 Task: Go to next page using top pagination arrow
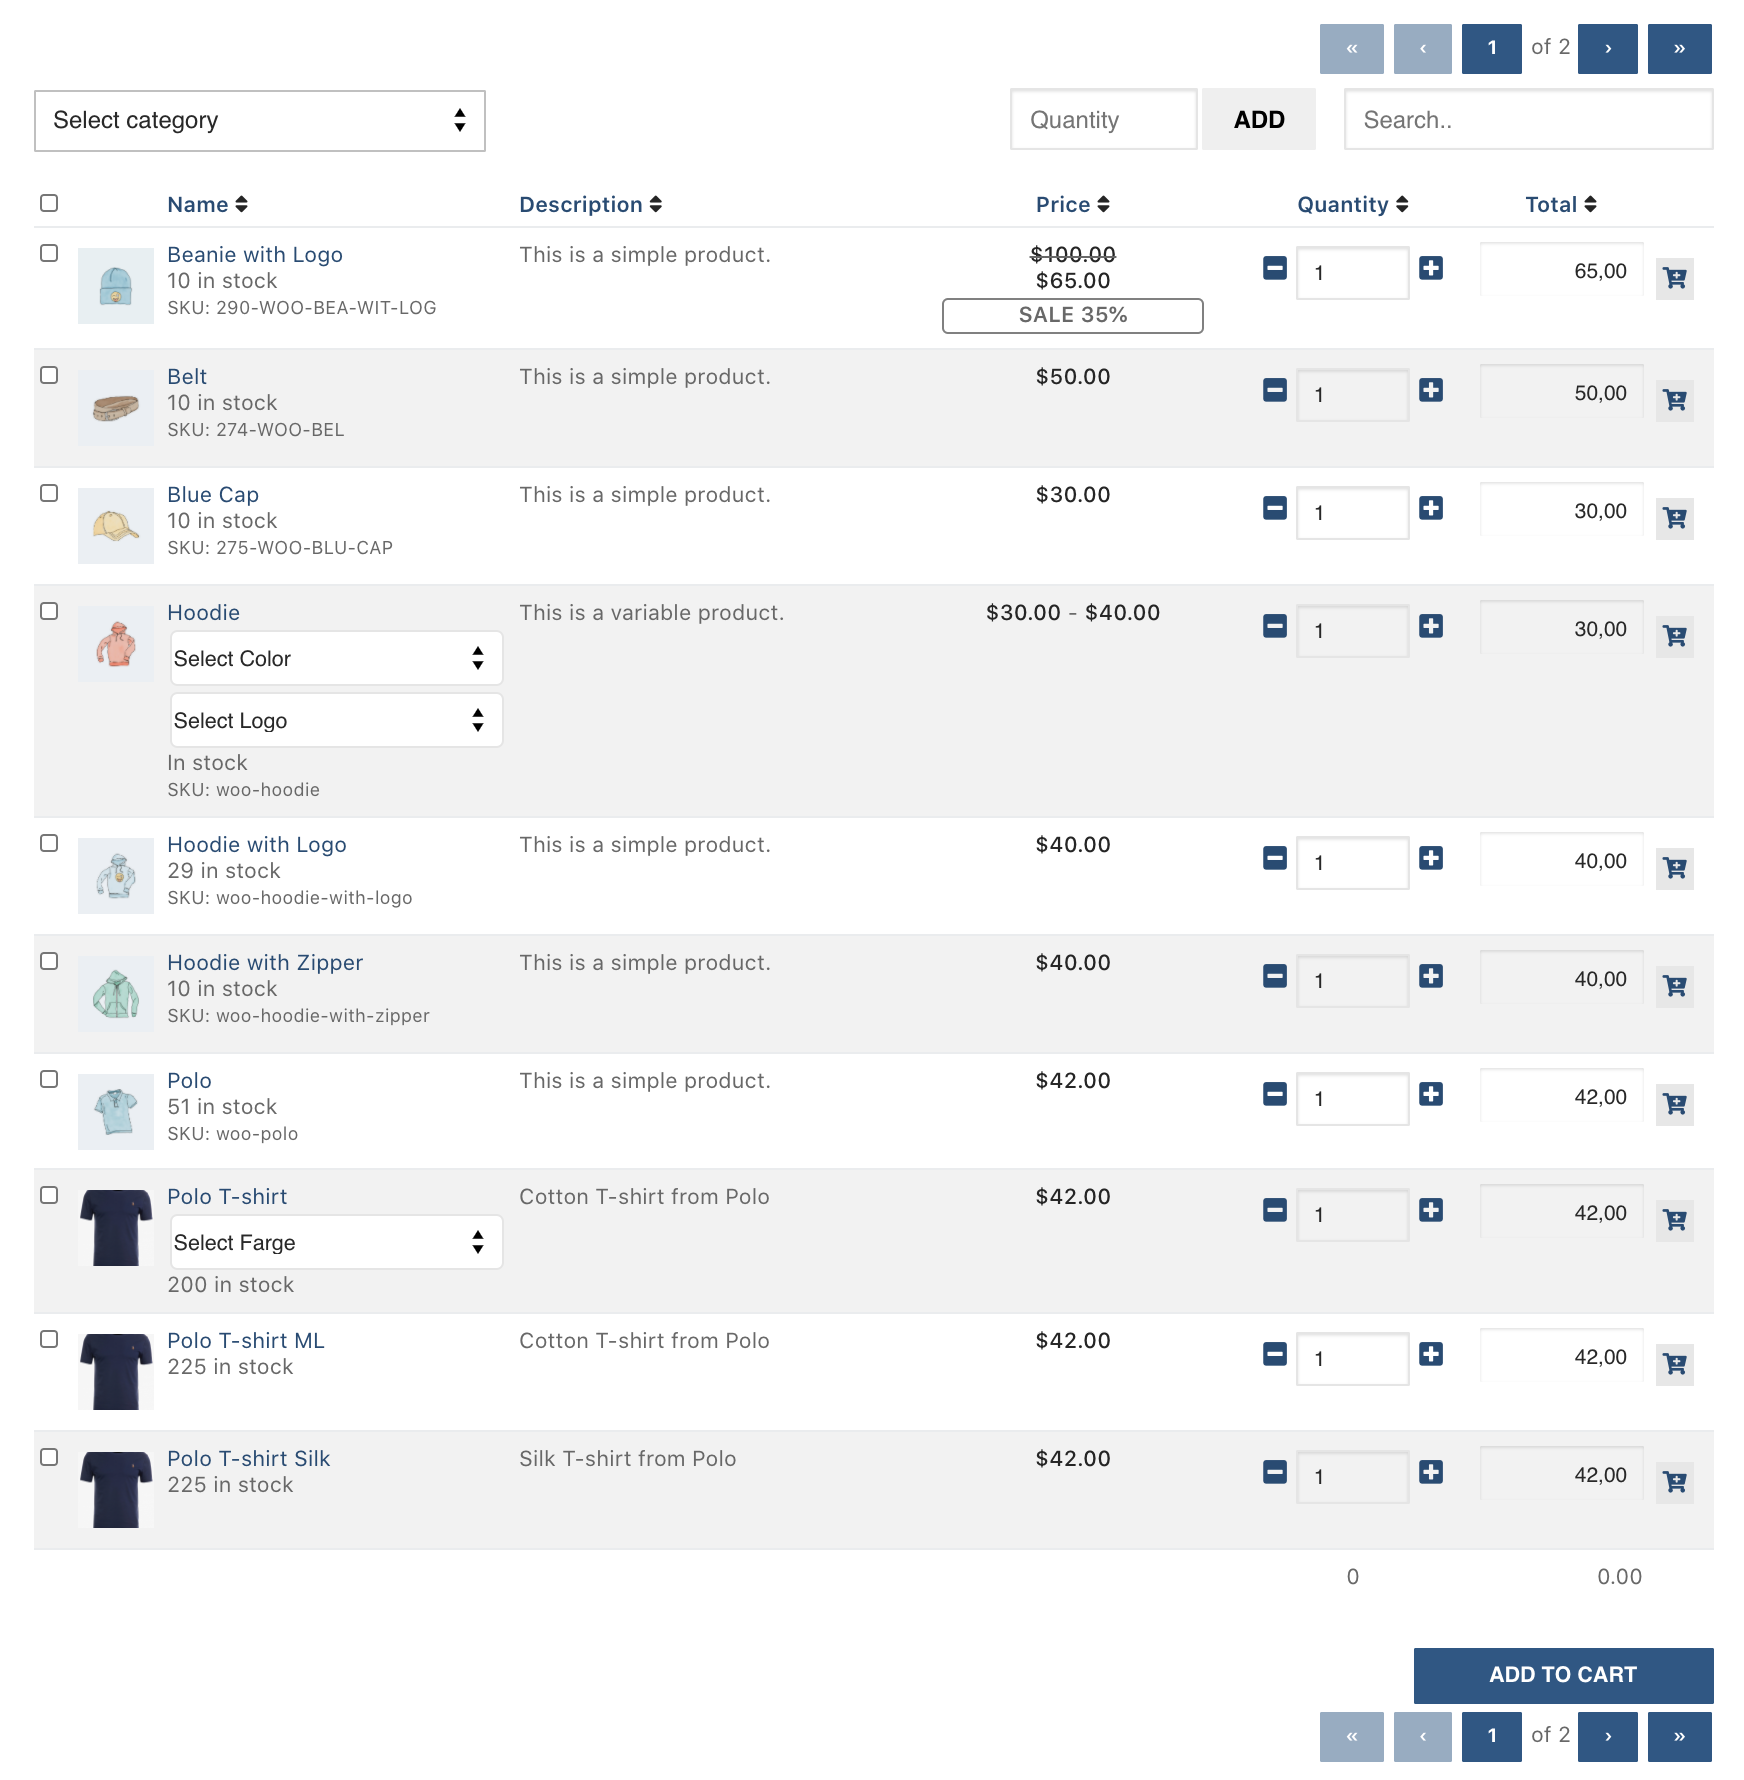click(x=1607, y=49)
